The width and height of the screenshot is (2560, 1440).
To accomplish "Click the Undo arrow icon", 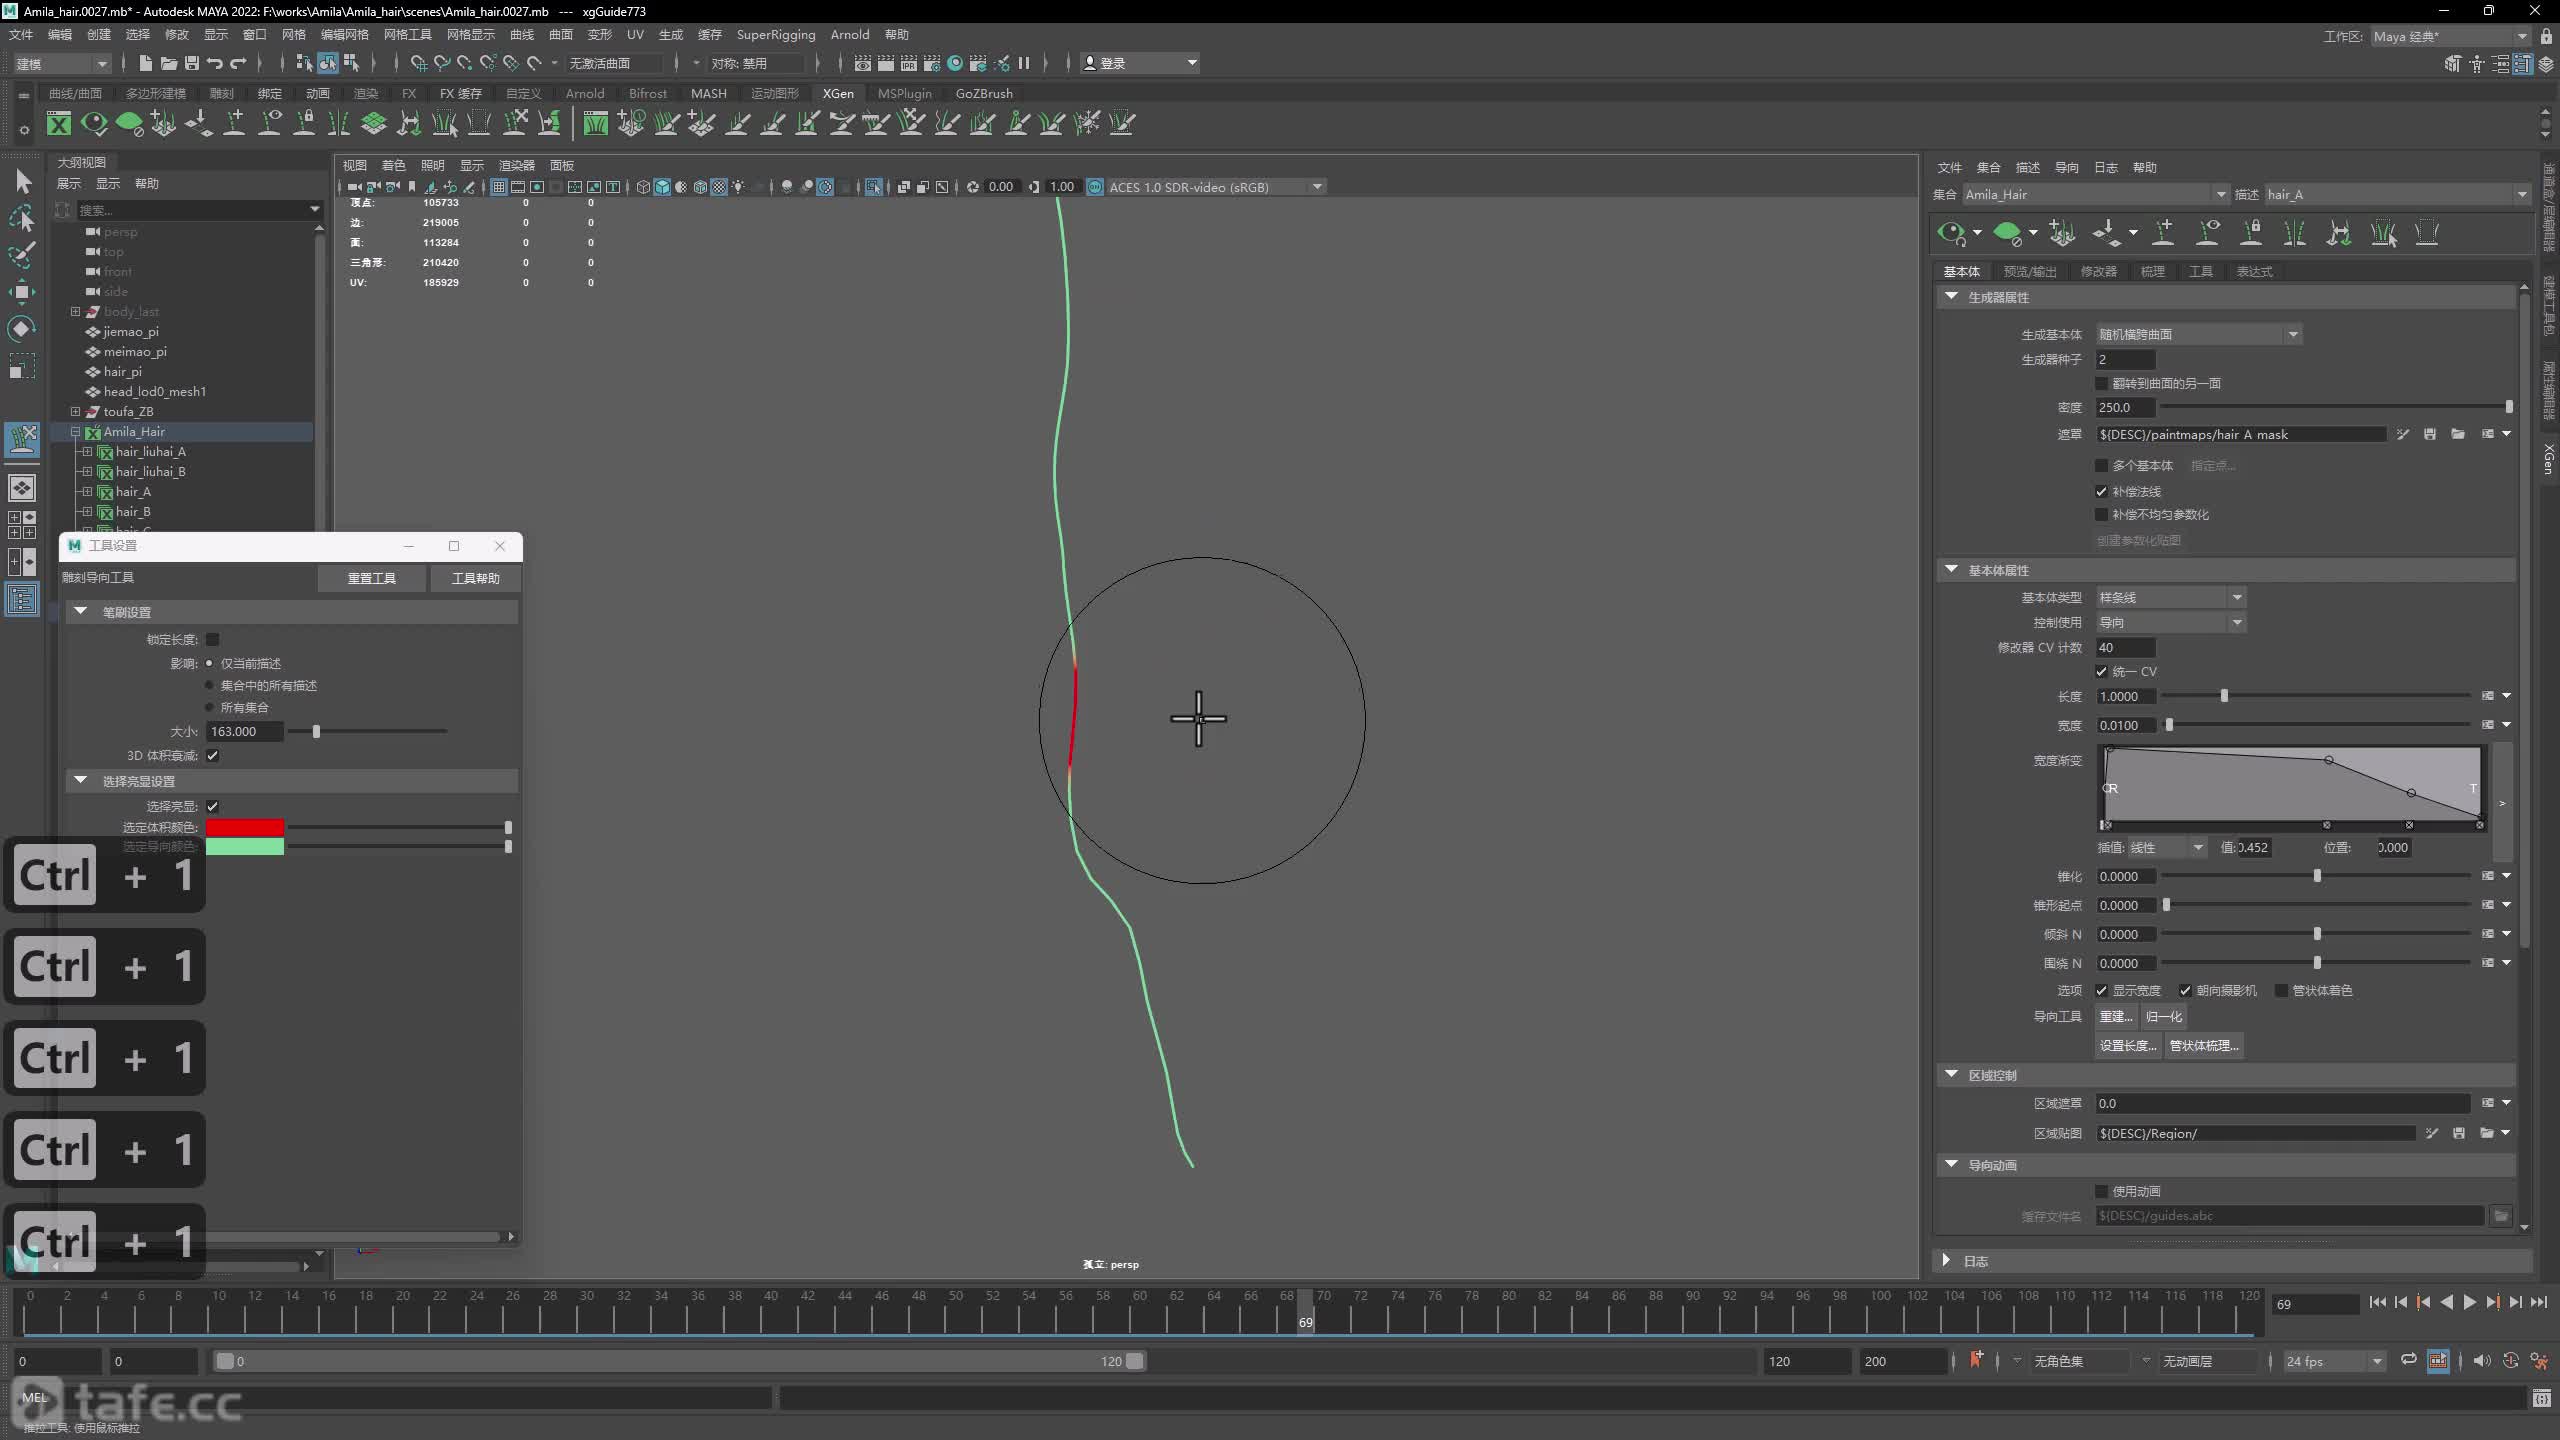I will click(x=215, y=63).
